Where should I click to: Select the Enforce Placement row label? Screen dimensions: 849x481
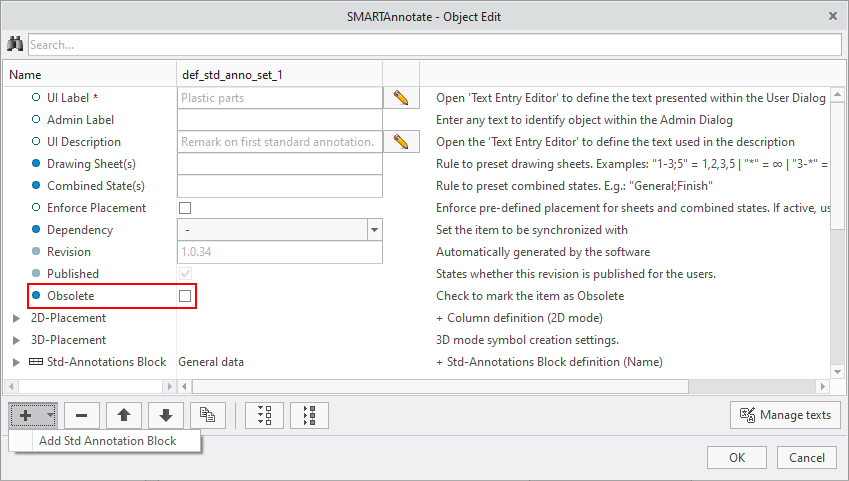coord(96,208)
